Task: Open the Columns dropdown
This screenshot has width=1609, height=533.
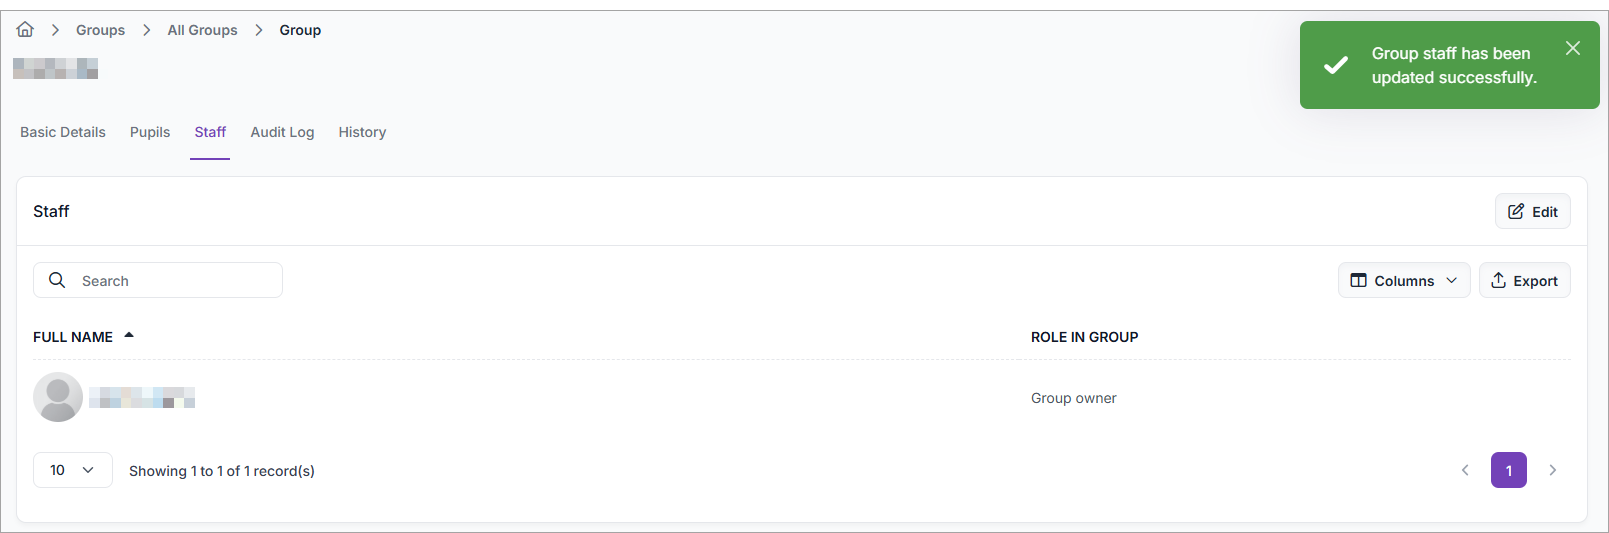Action: pyautogui.click(x=1404, y=281)
